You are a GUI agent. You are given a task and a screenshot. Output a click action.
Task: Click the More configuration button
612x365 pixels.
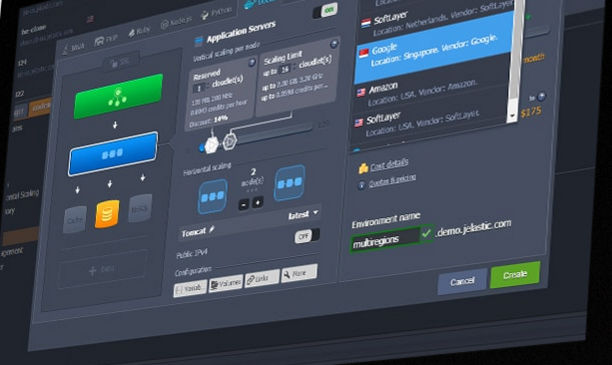coord(299,273)
